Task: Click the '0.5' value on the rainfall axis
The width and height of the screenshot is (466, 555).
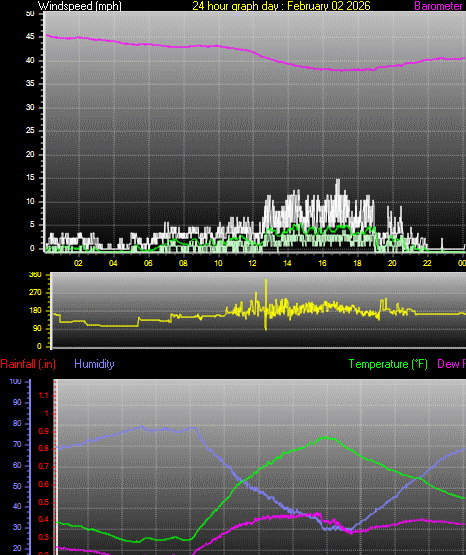Action: pyautogui.click(x=44, y=503)
